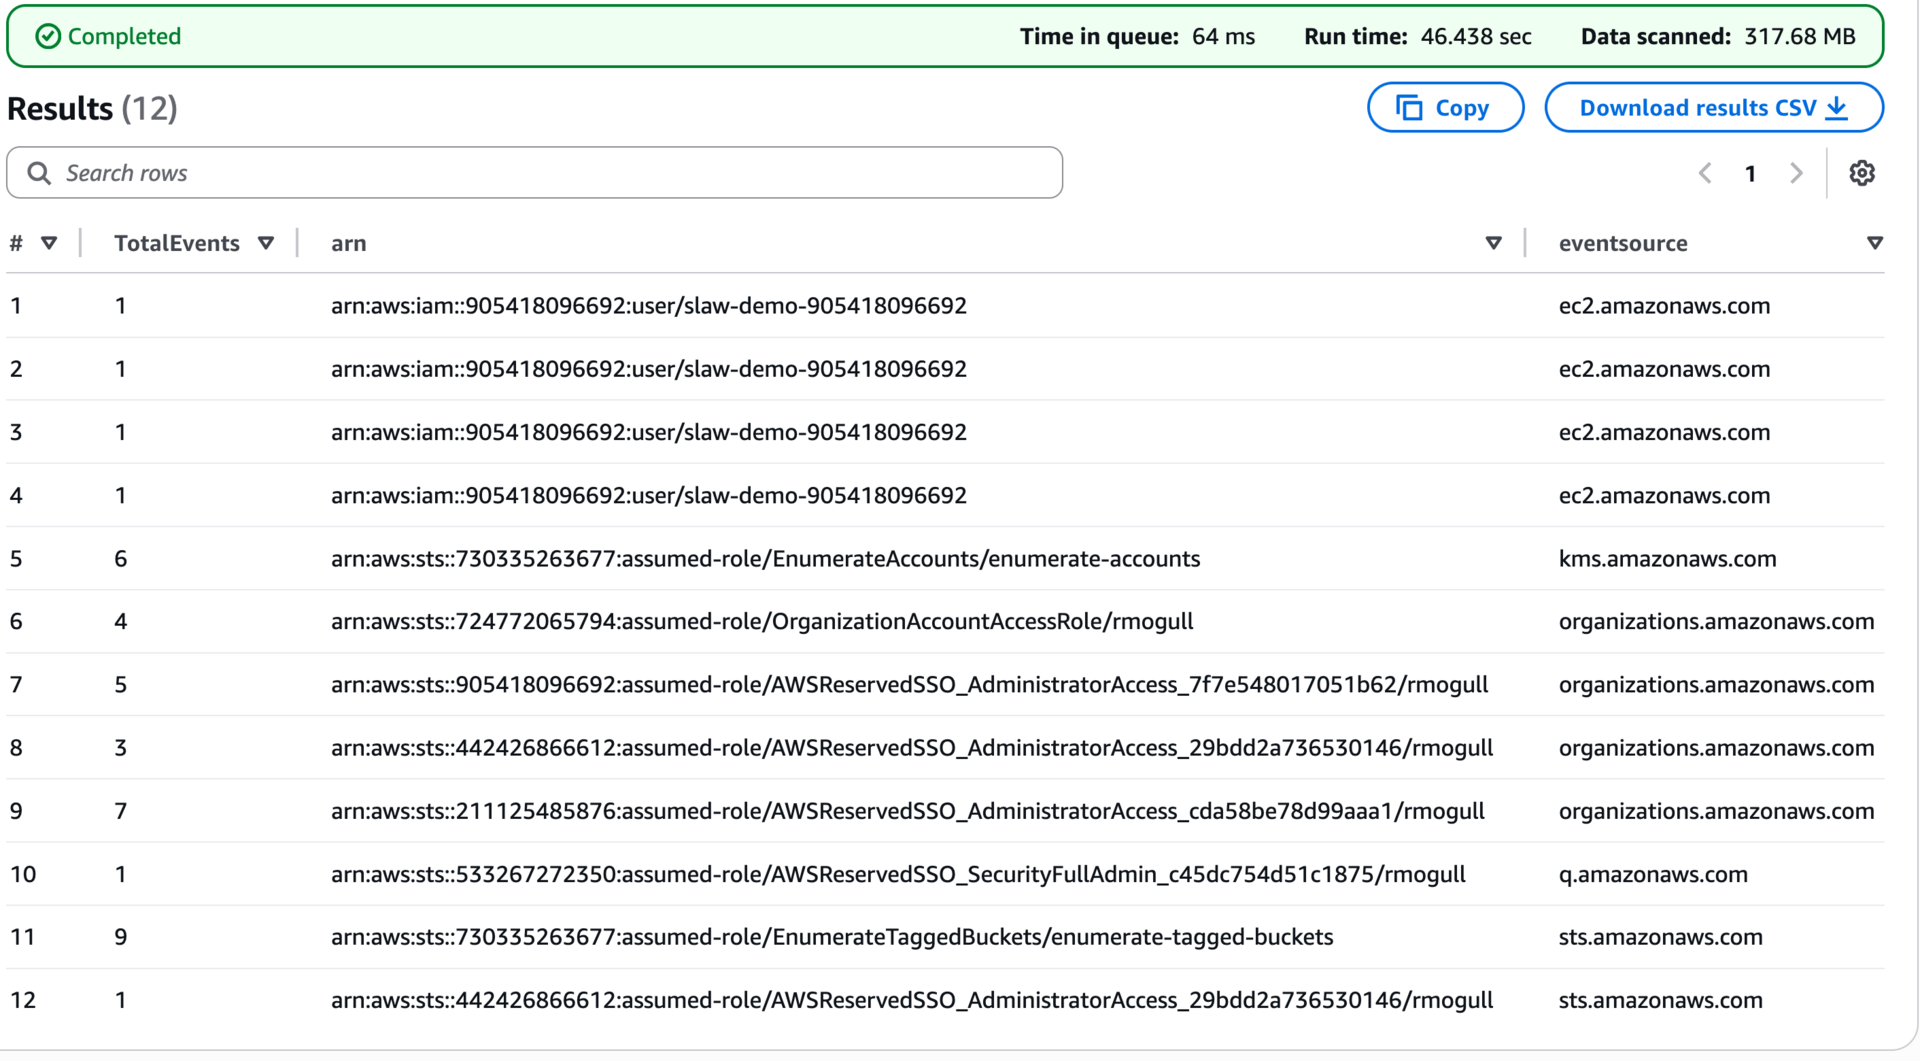Select page number 1
1920x1061 pixels.
tap(1750, 174)
